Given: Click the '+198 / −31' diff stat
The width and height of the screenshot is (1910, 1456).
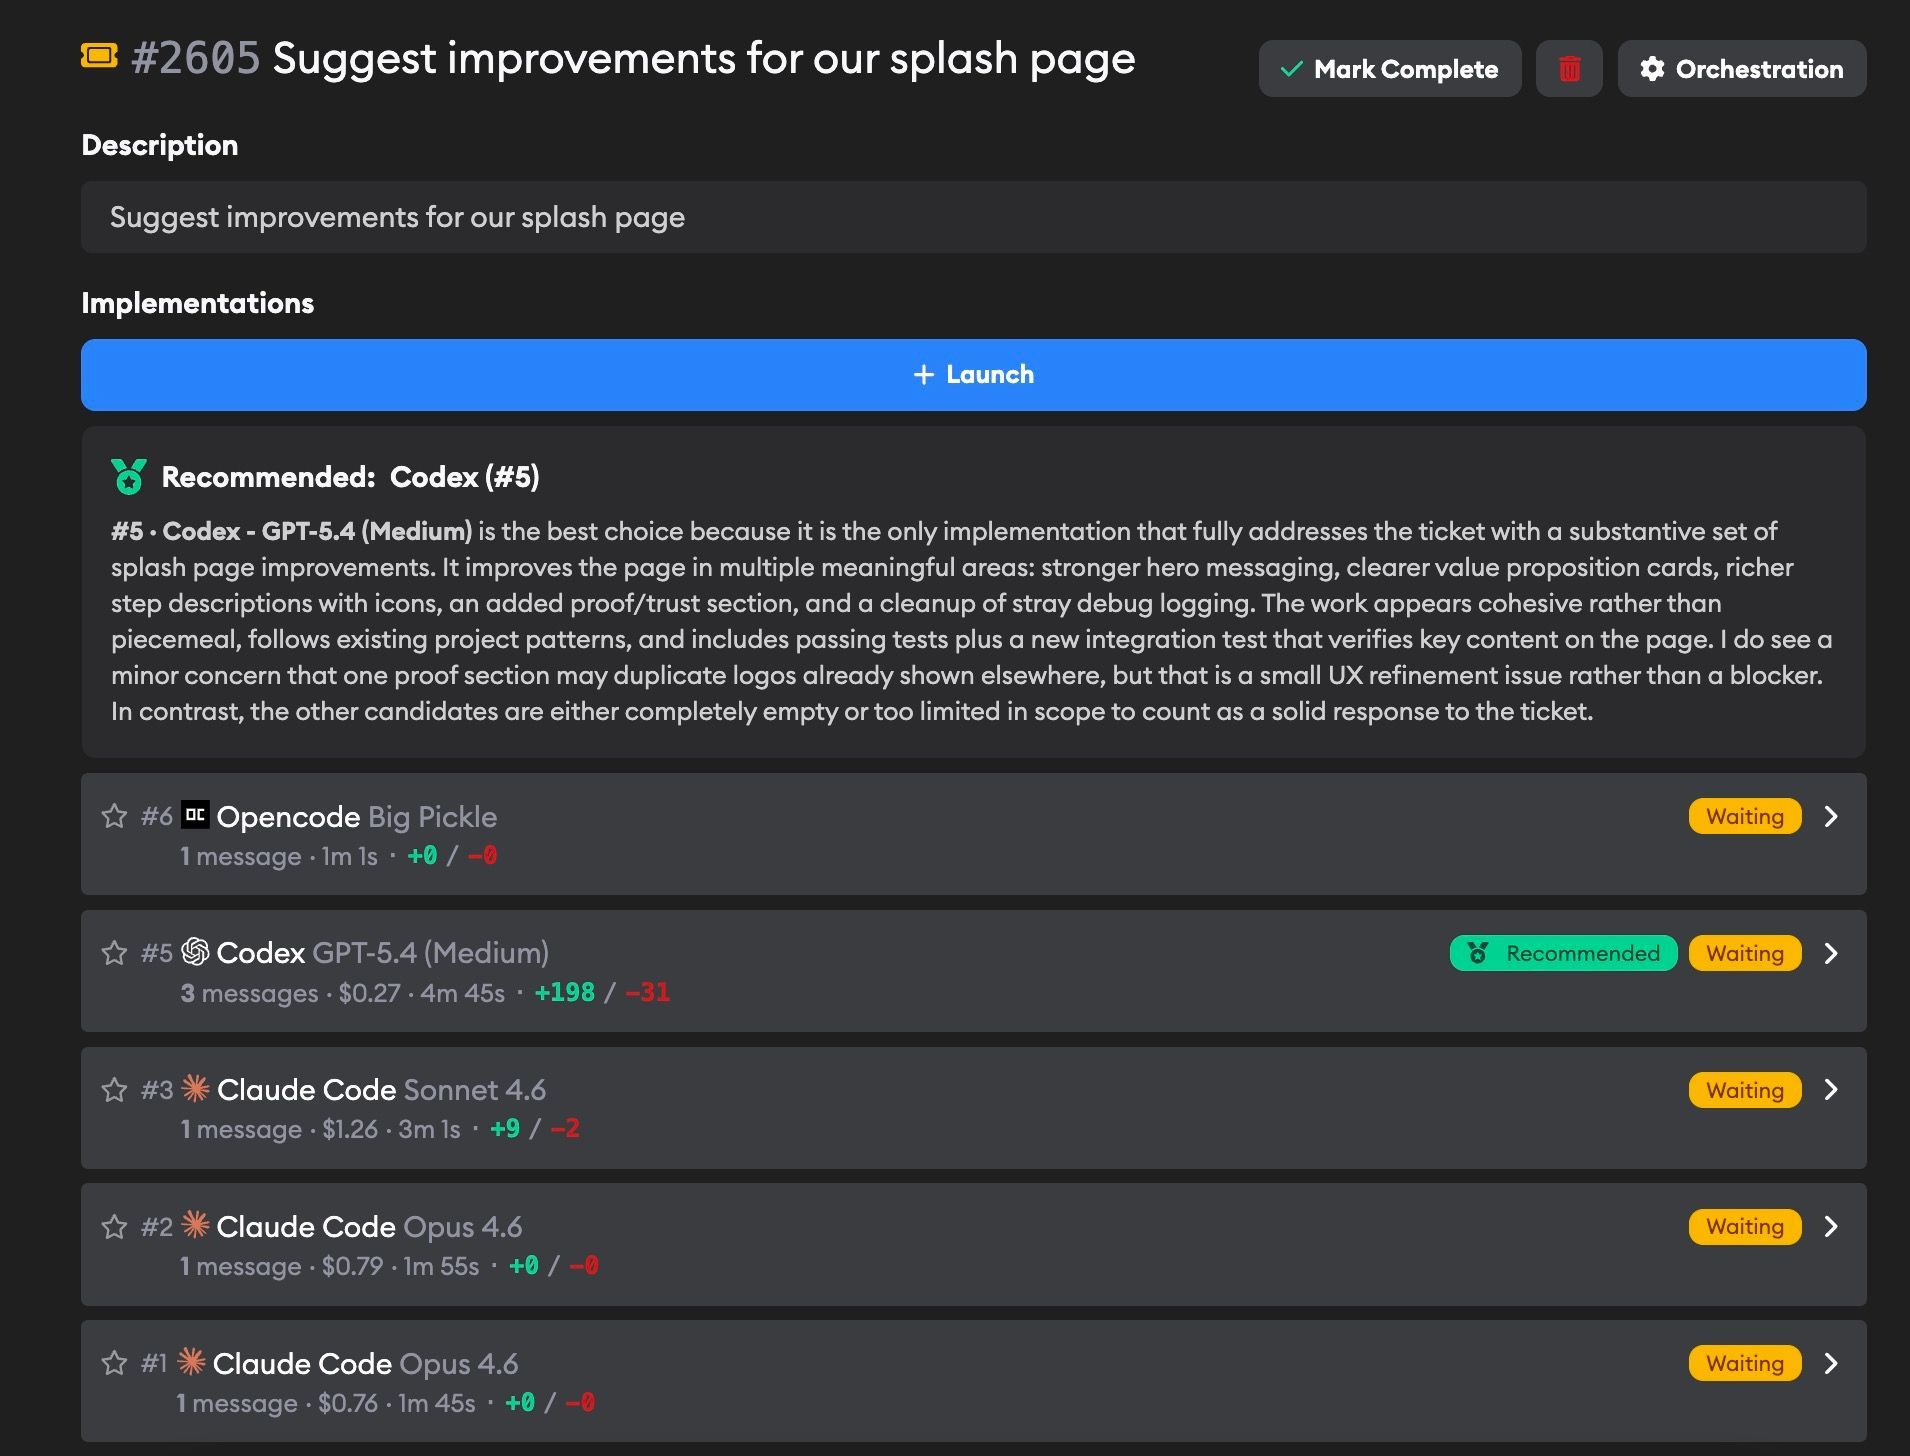Looking at the screenshot, I should coord(602,992).
